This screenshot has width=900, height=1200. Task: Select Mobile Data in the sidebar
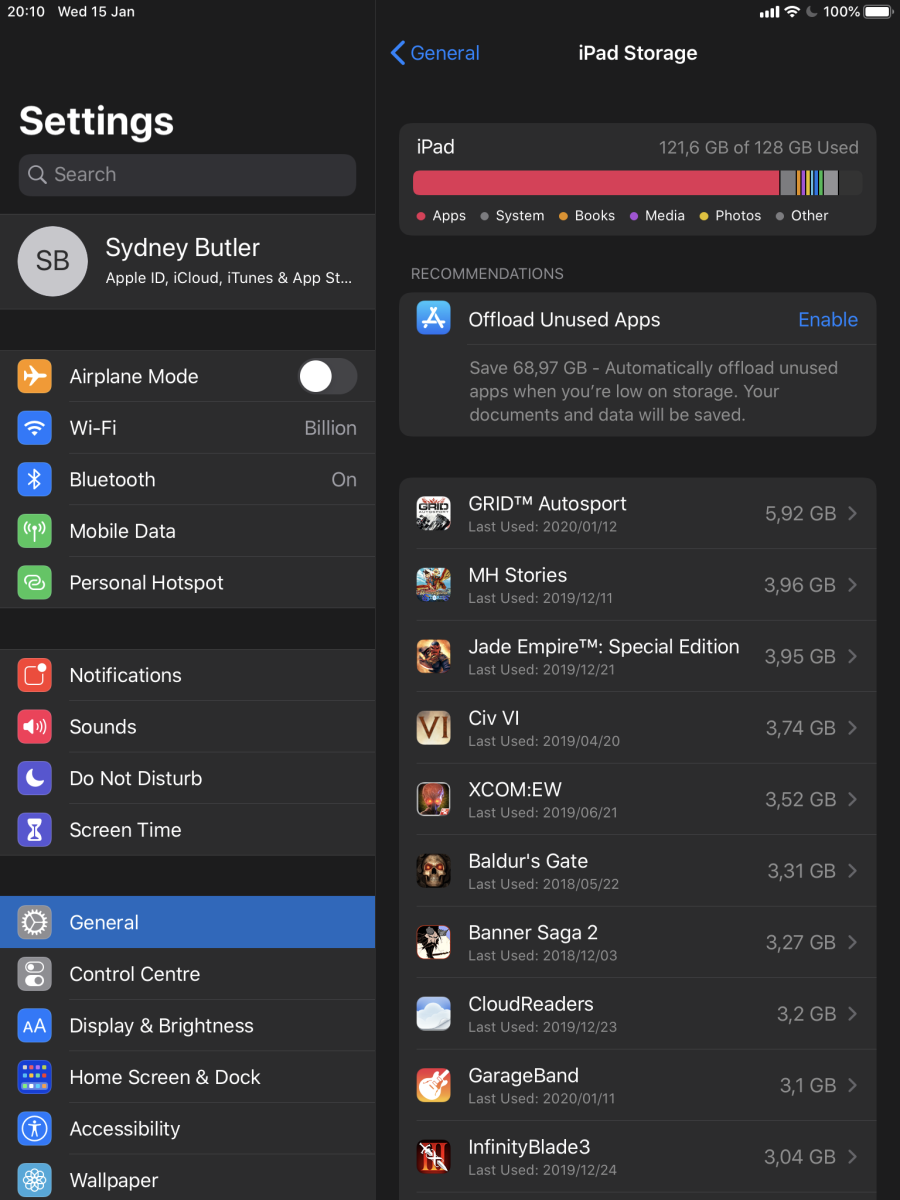(x=187, y=531)
